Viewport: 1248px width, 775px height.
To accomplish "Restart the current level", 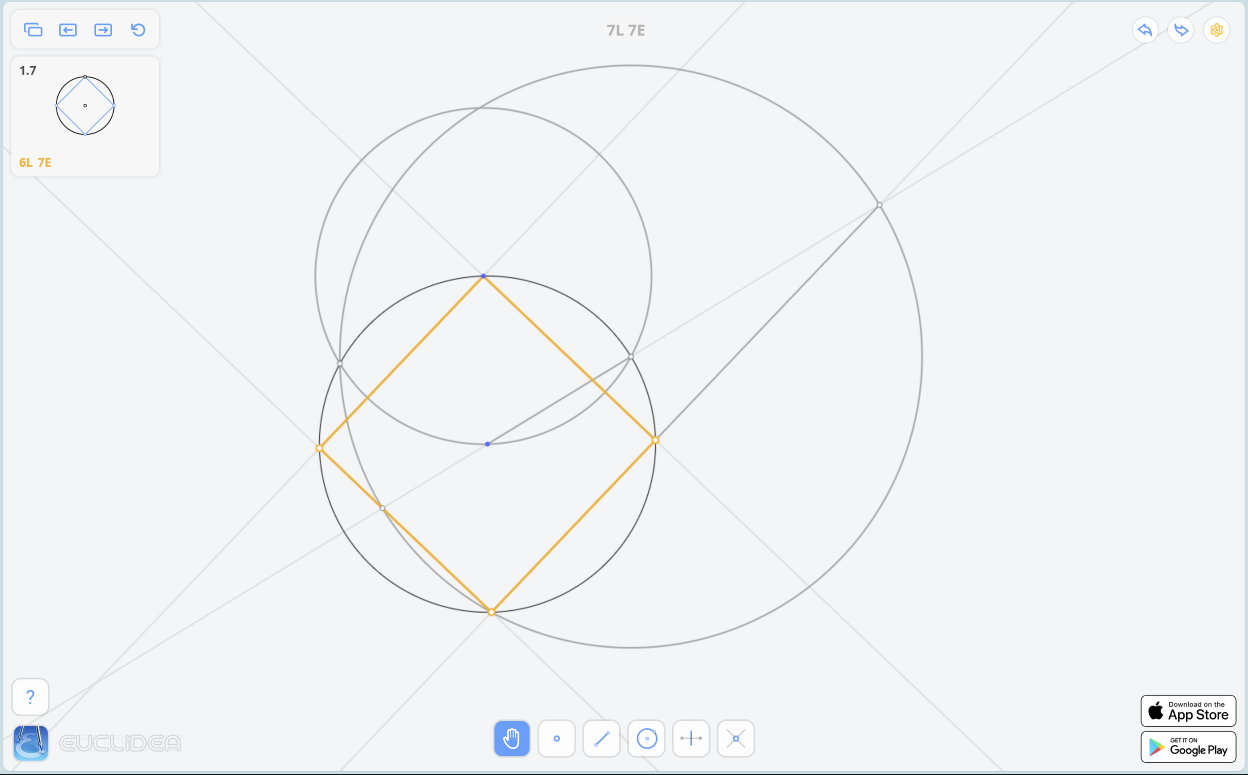I will [x=138, y=30].
